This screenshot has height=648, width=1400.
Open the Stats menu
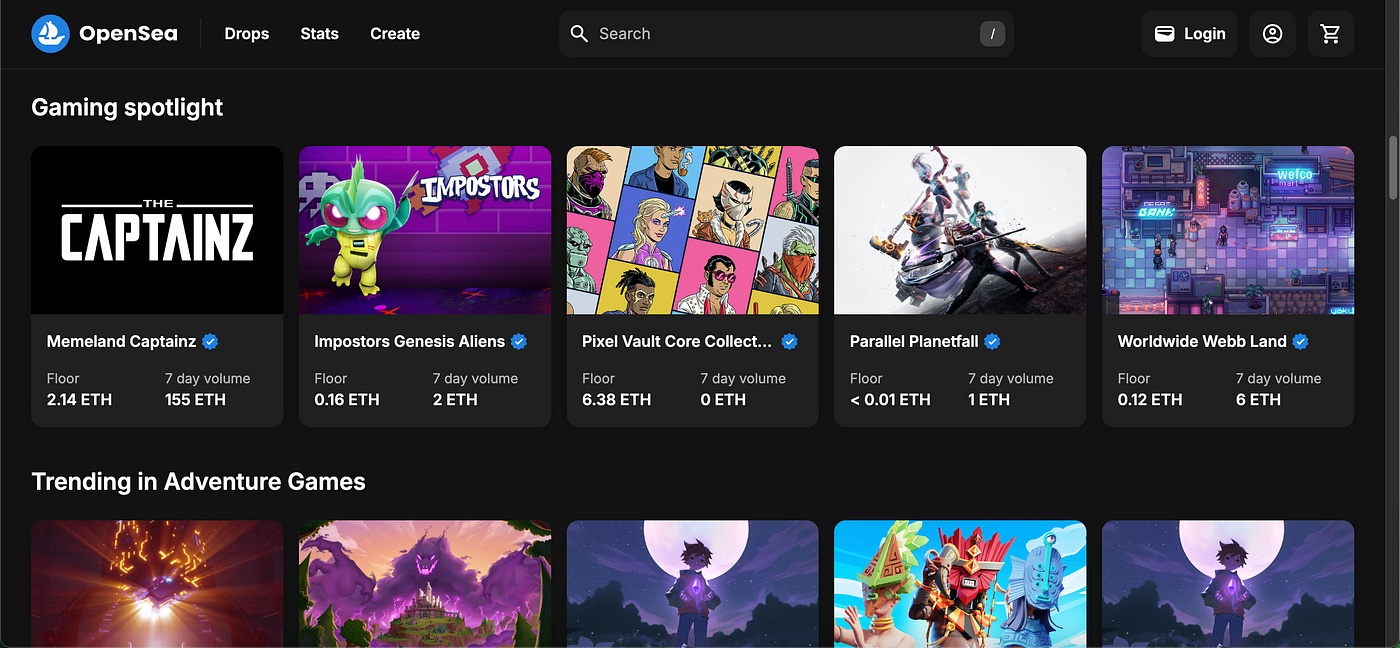click(x=319, y=34)
